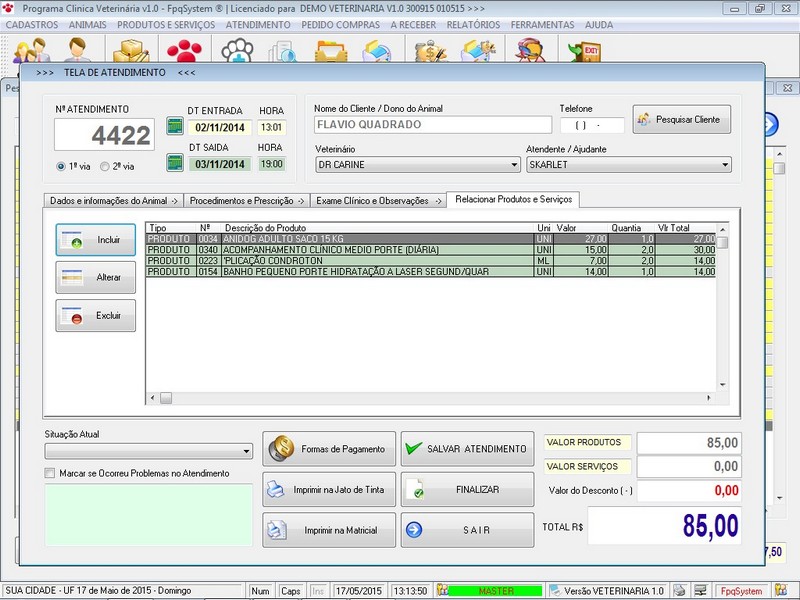This screenshot has height=600, width=800.
Task: Open the RELATÓRIOS menu
Action: [x=473, y=23]
